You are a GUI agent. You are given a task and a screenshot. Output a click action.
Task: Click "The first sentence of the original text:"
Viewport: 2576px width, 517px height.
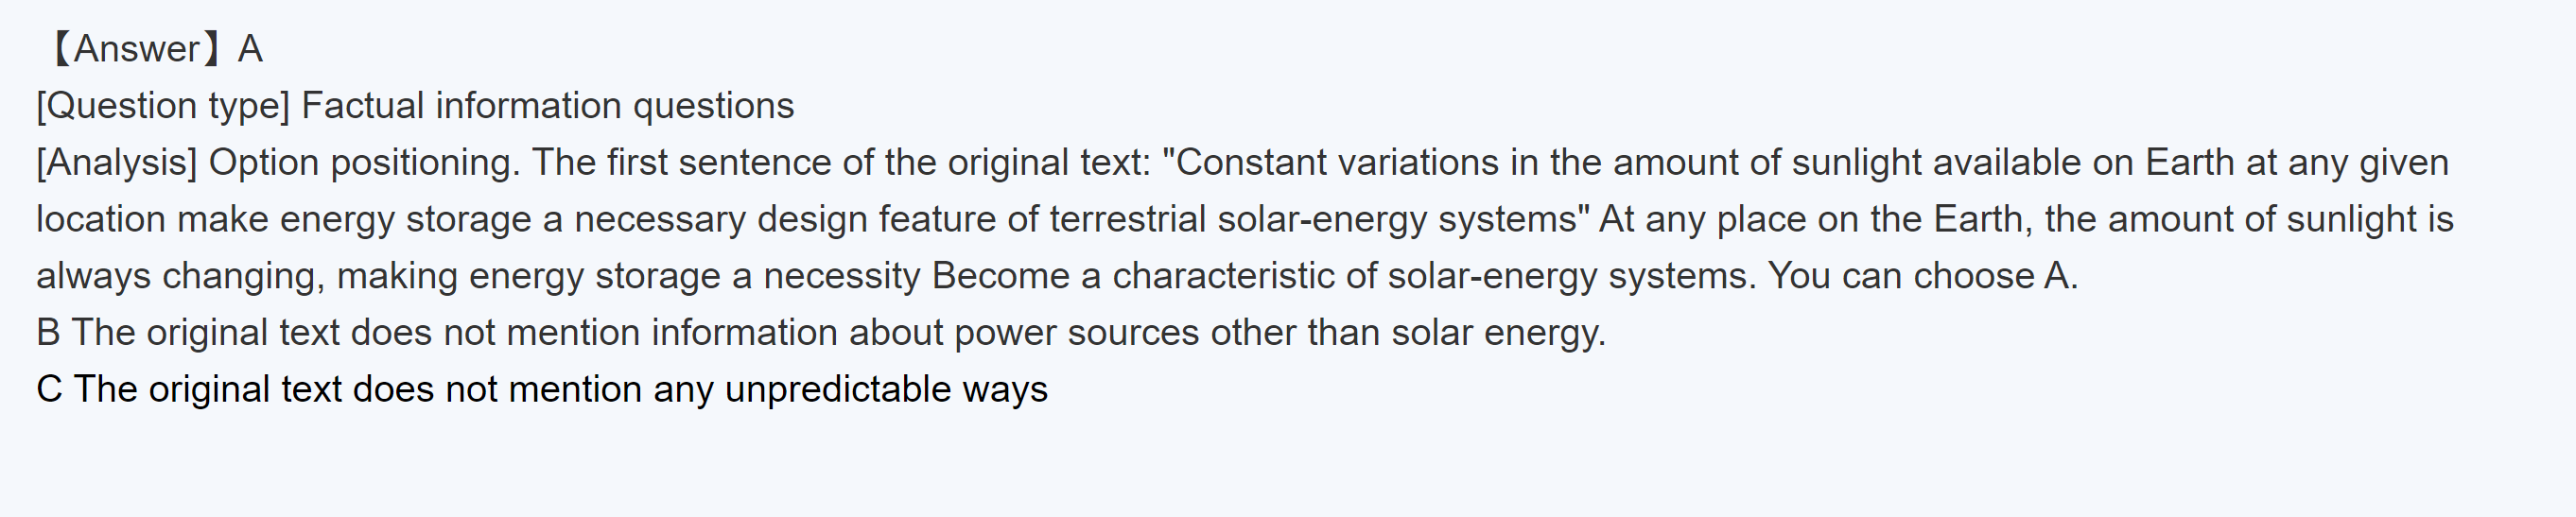pyautogui.click(x=841, y=163)
